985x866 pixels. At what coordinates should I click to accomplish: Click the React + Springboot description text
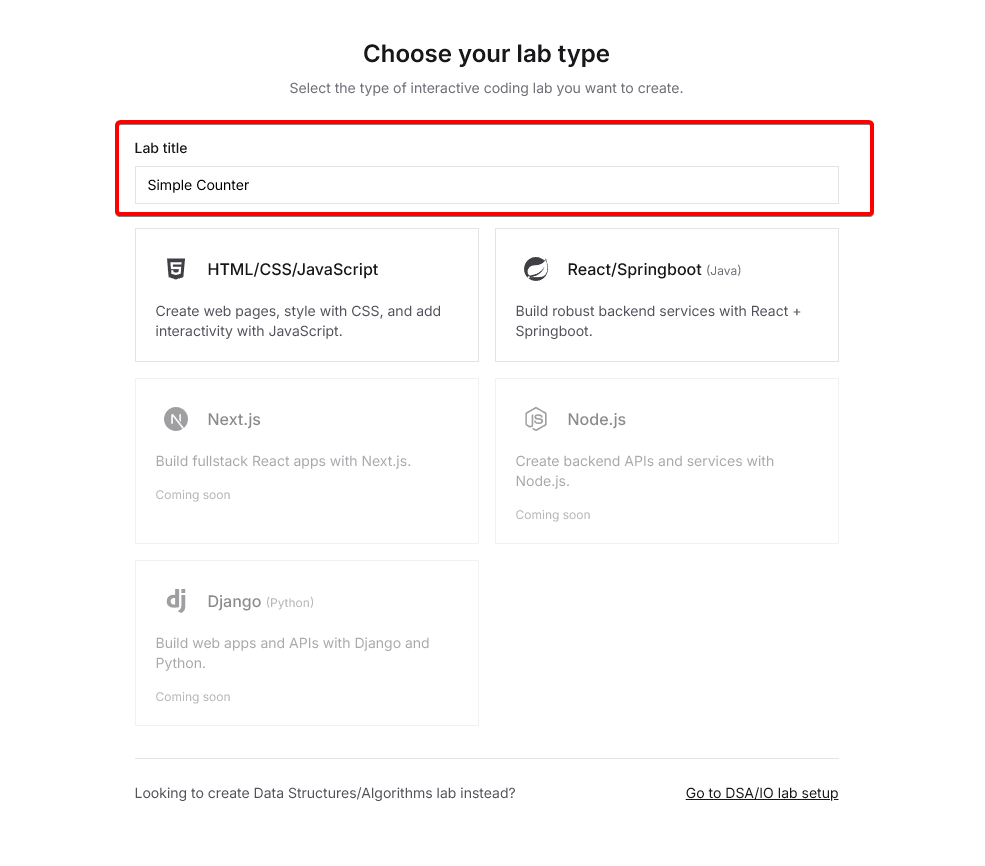click(657, 321)
